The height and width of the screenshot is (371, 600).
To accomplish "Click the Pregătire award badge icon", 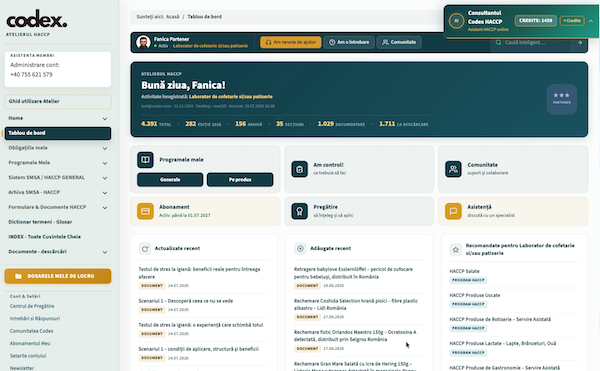I will point(299,211).
